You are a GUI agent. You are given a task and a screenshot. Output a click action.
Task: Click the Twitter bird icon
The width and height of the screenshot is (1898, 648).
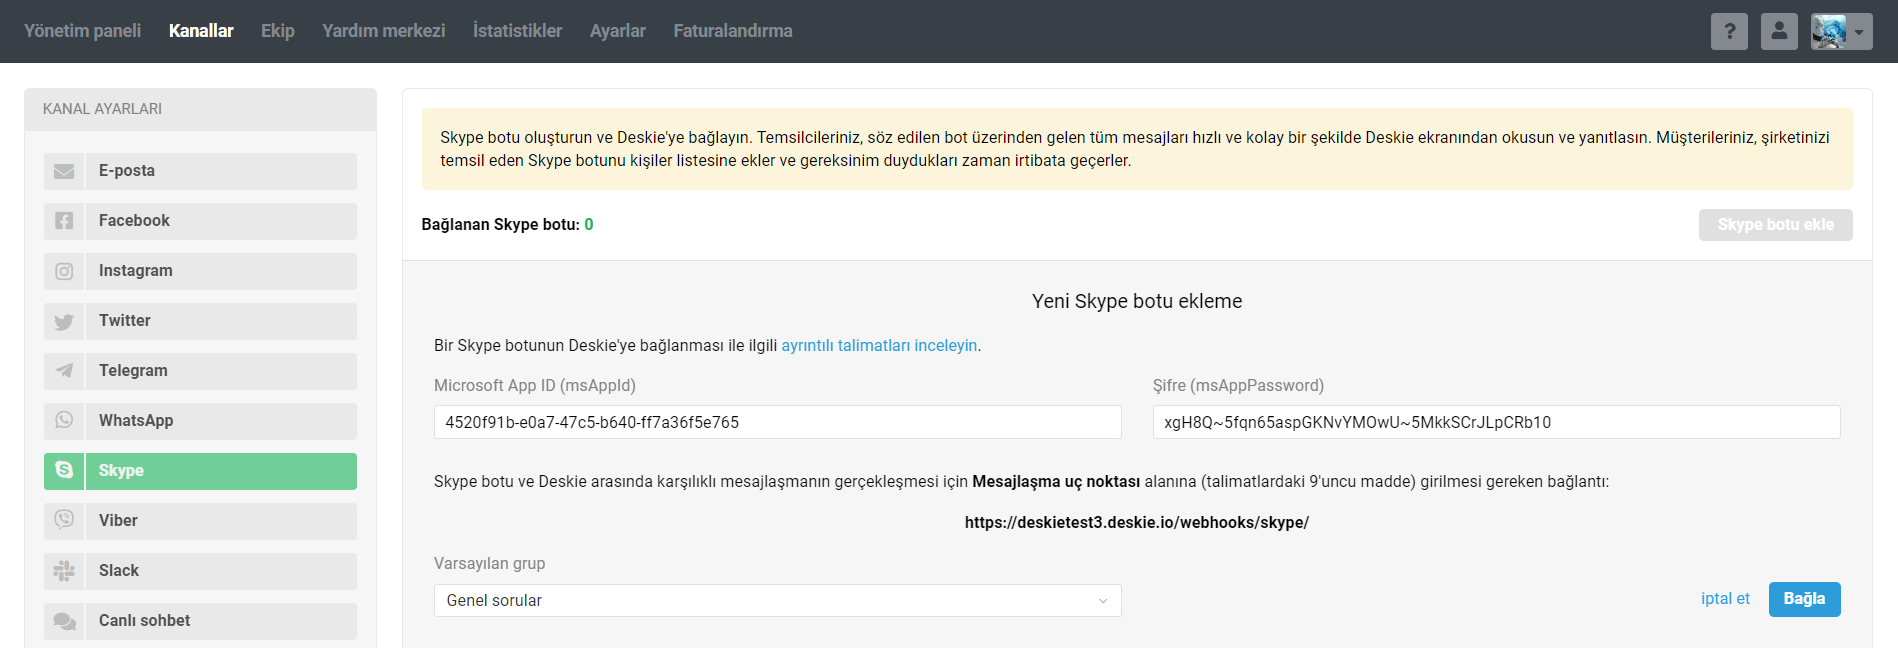click(64, 321)
